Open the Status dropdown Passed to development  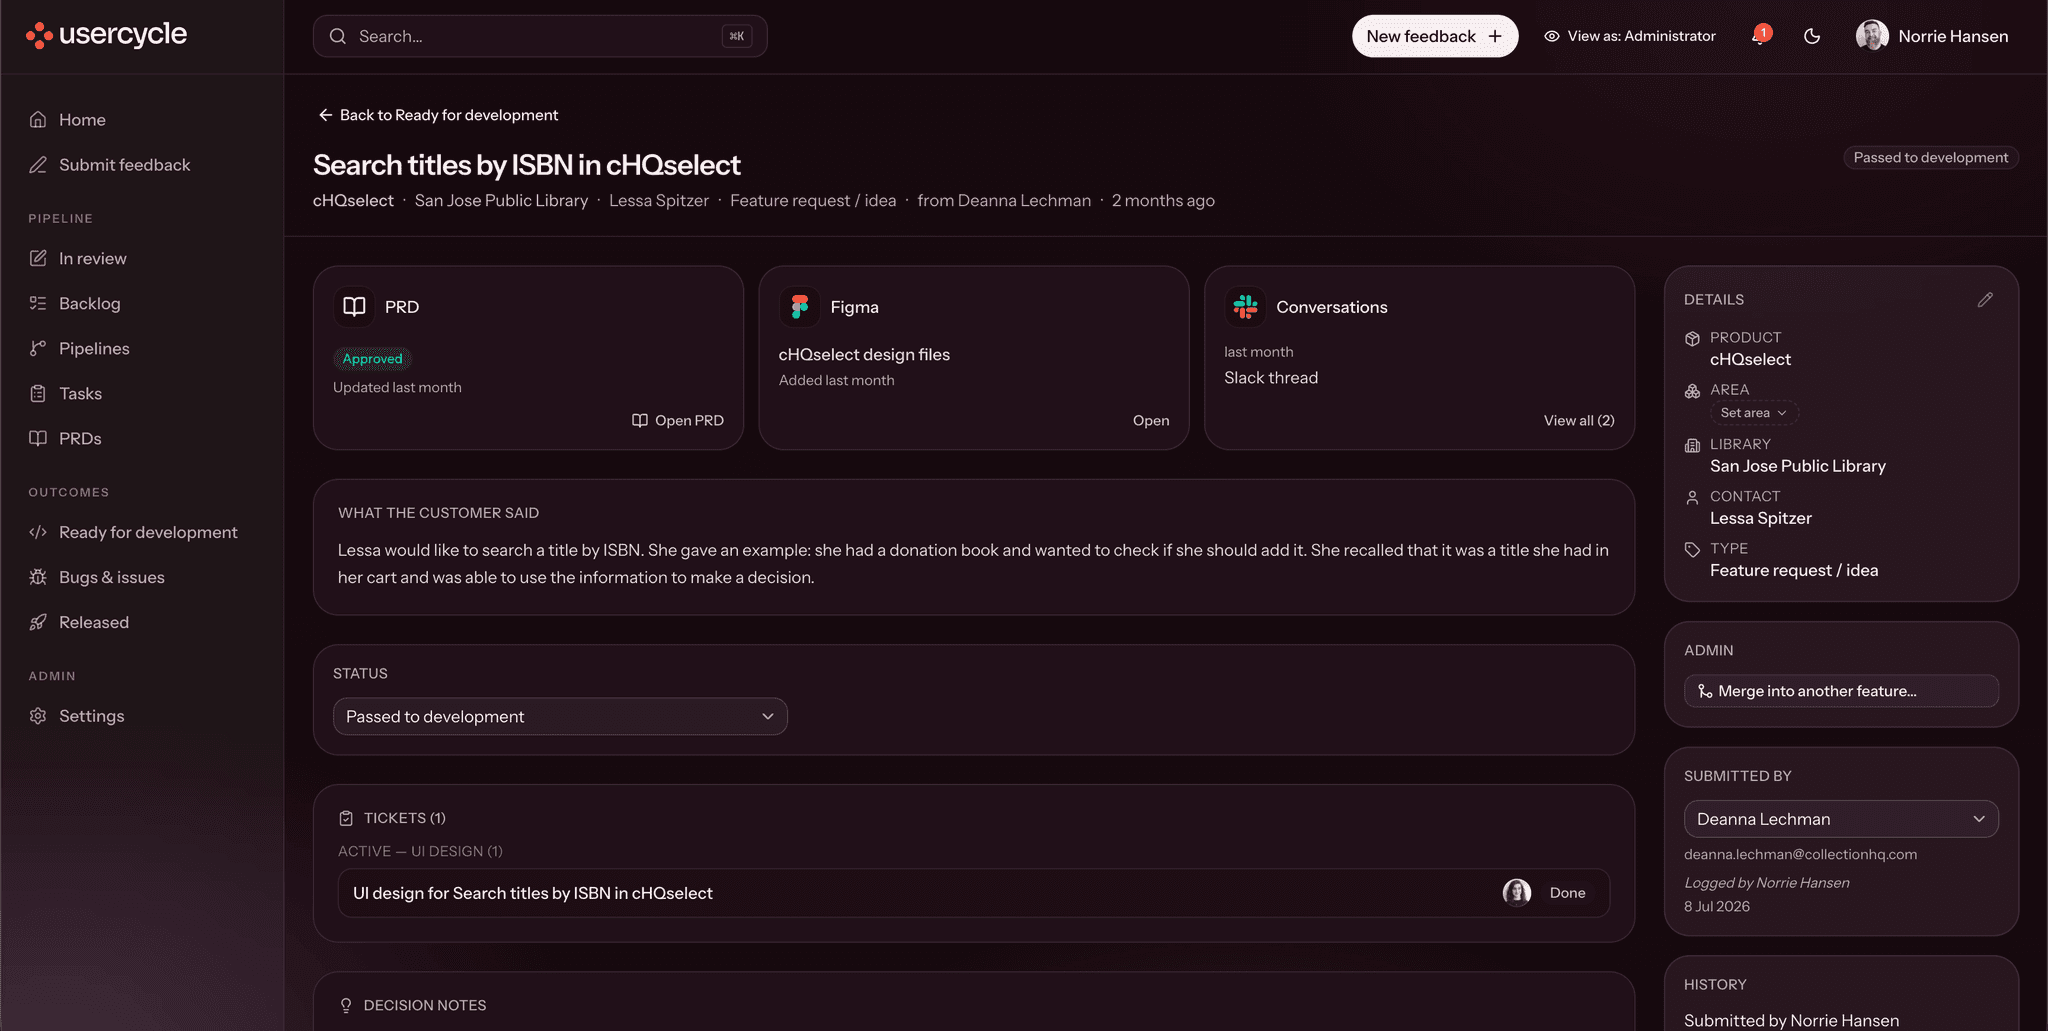[560, 717]
